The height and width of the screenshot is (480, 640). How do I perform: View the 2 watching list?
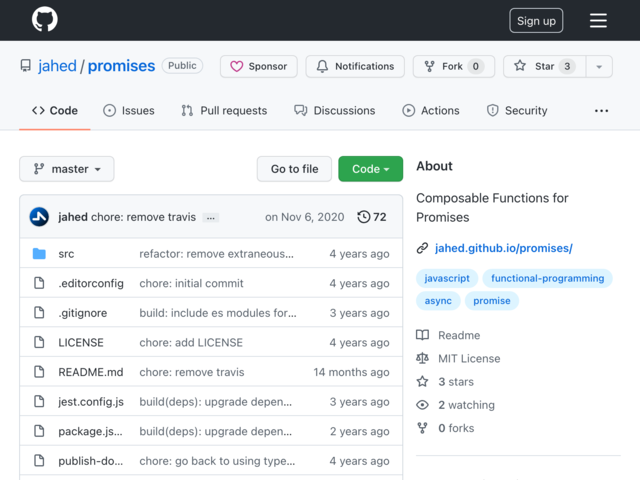(455, 405)
